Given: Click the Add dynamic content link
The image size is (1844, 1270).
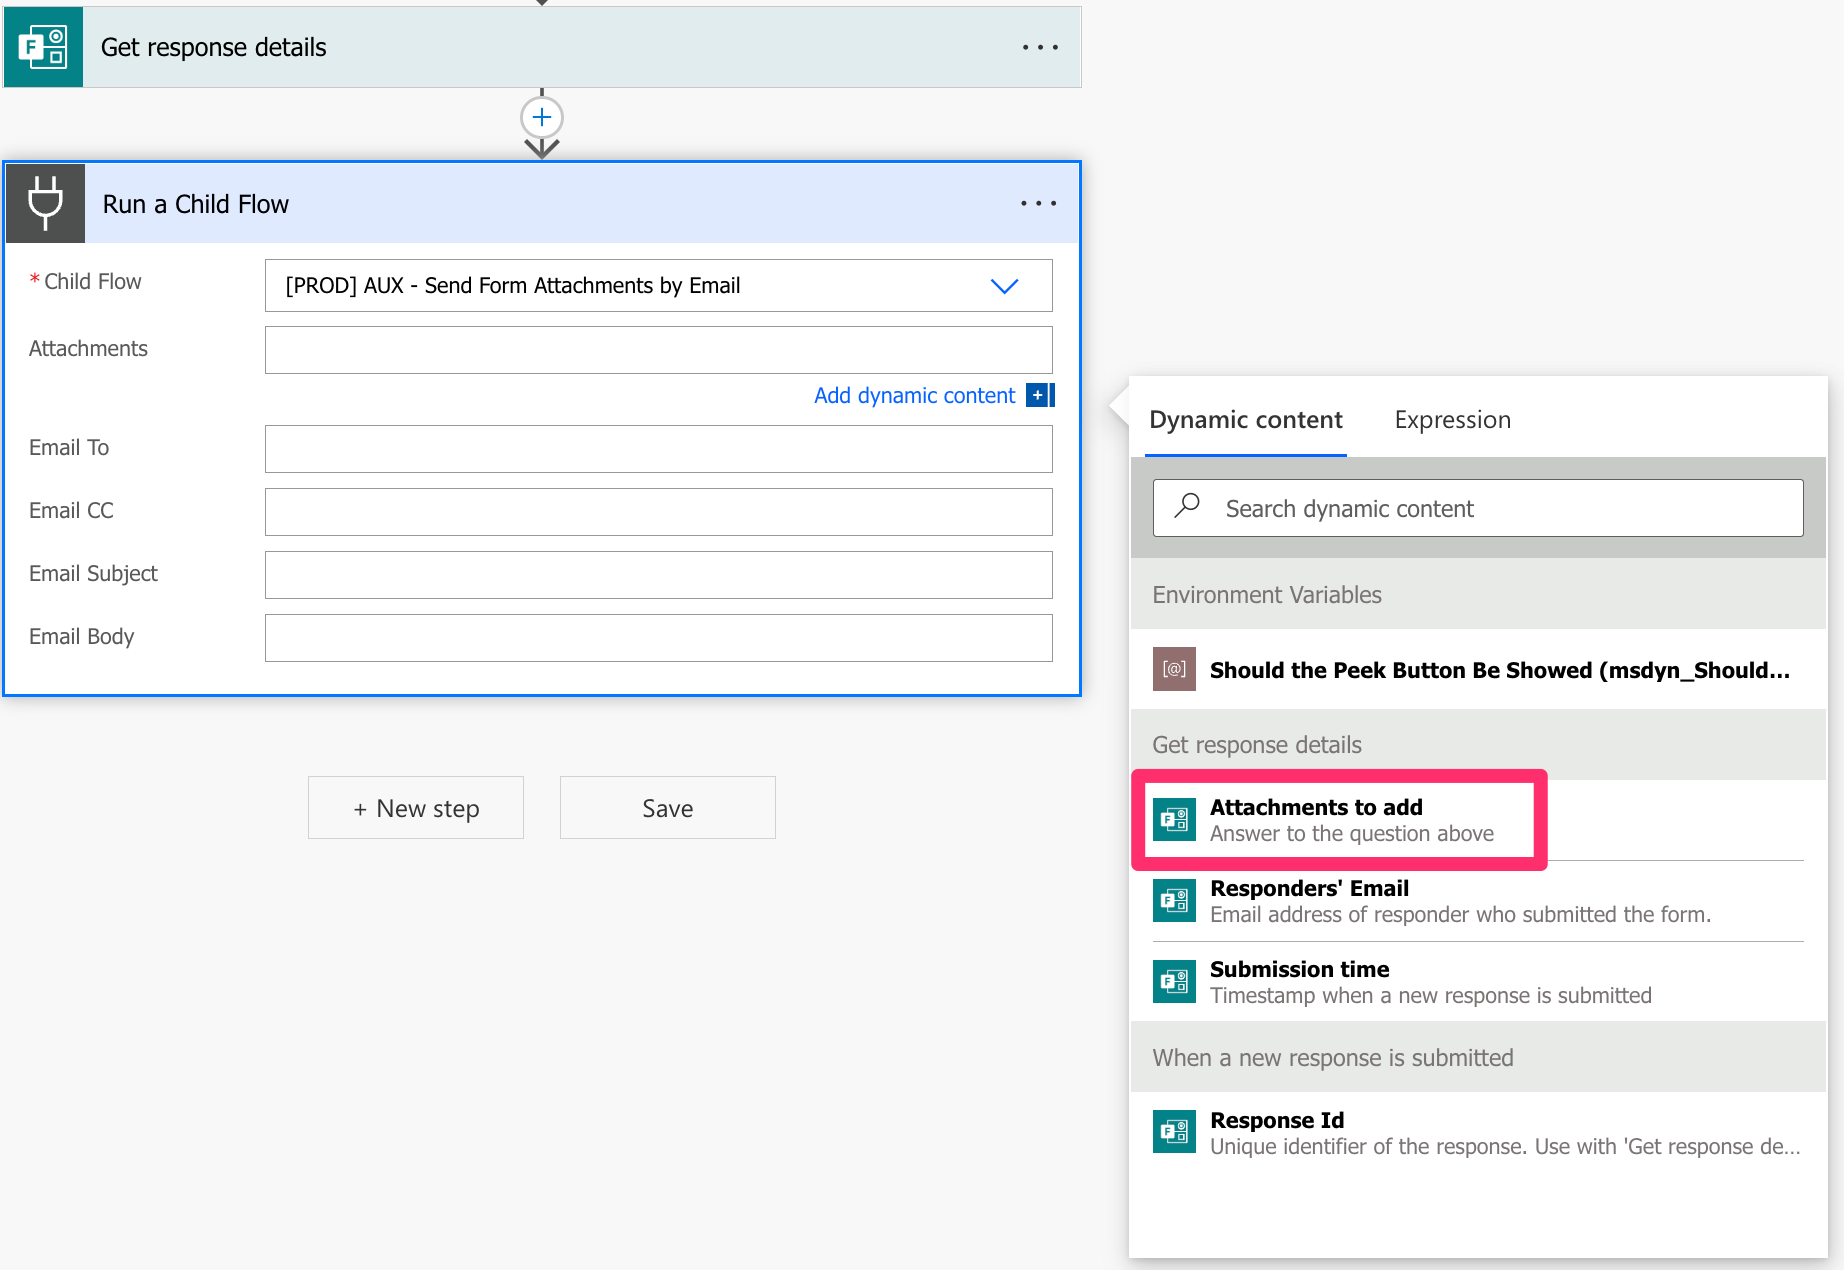Looking at the screenshot, I should point(914,395).
